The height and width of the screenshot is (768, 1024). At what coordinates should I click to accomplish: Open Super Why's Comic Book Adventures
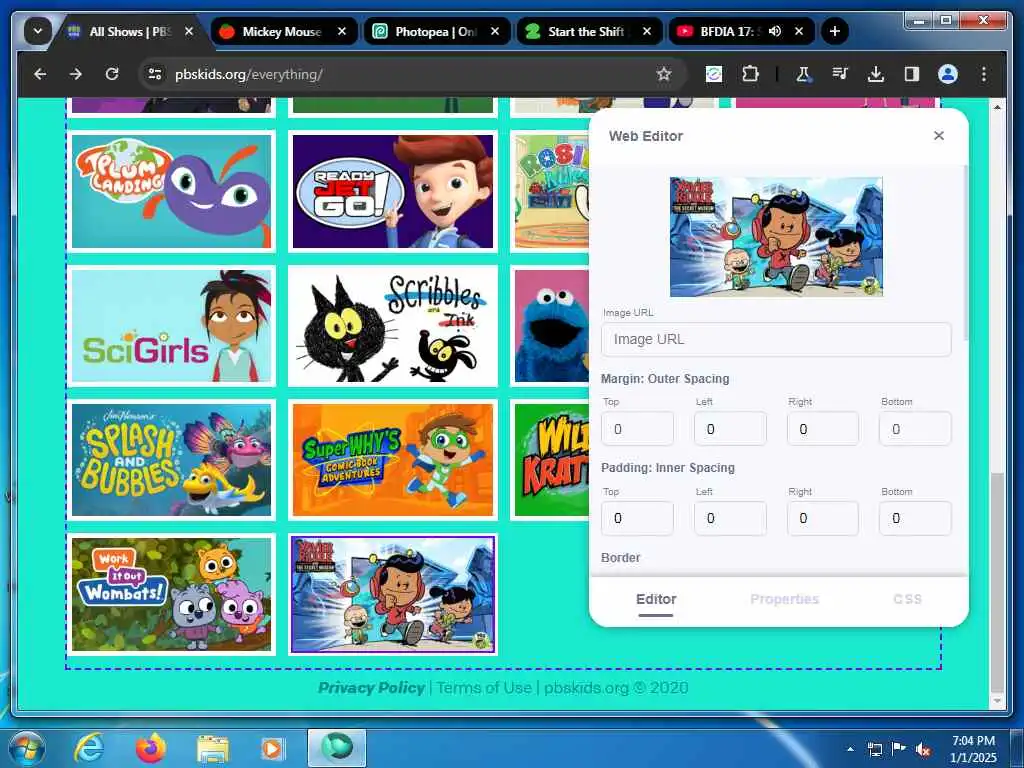pyautogui.click(x=392, y=460)
